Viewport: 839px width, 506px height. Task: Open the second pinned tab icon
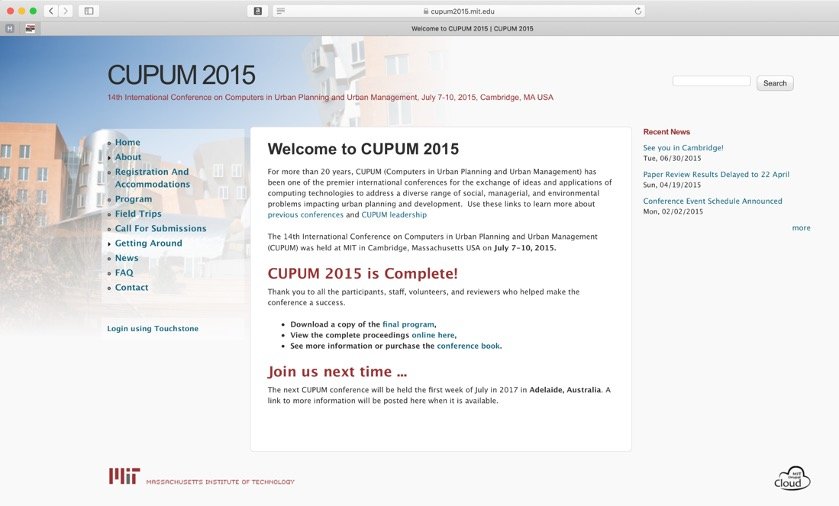coord(30,29)
